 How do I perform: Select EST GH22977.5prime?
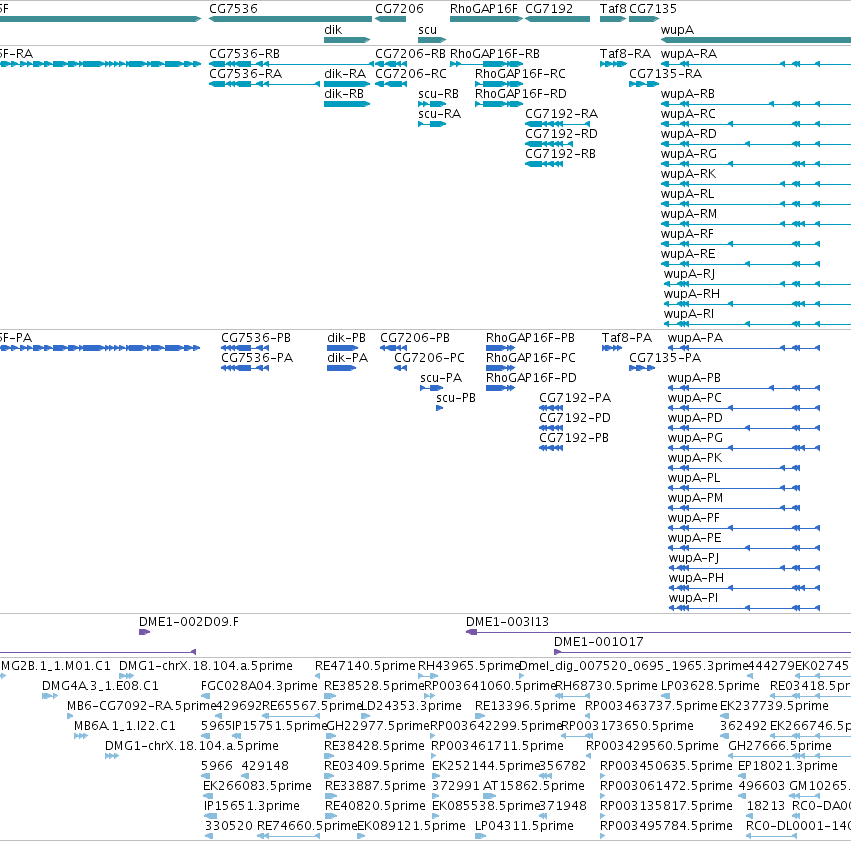click(329, 736)
